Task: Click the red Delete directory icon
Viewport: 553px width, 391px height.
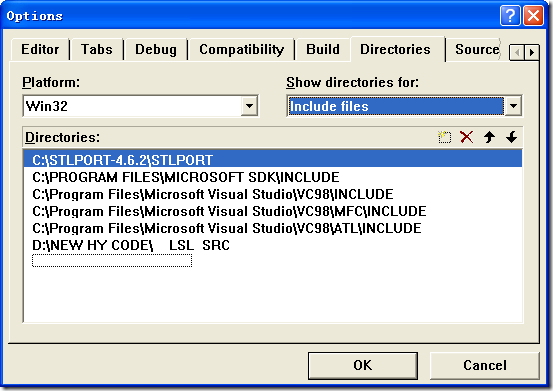Action: coord(467,137)
